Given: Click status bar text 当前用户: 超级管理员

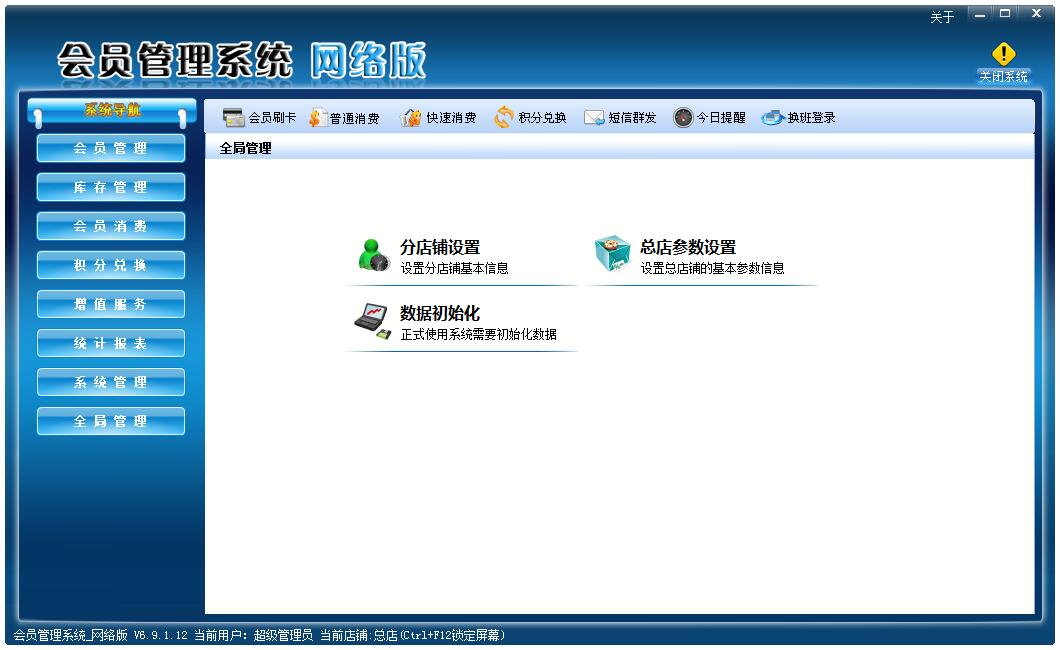Looking at the screenshot, I should (x=254, y=635).
